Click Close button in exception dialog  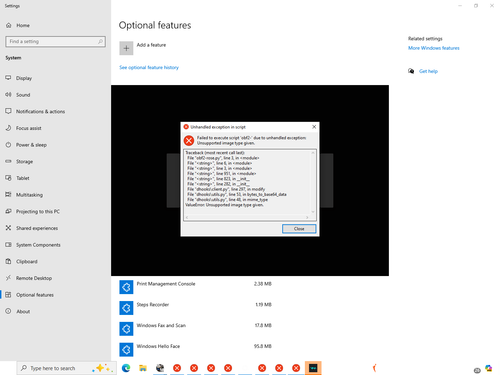tap(299, 229)
